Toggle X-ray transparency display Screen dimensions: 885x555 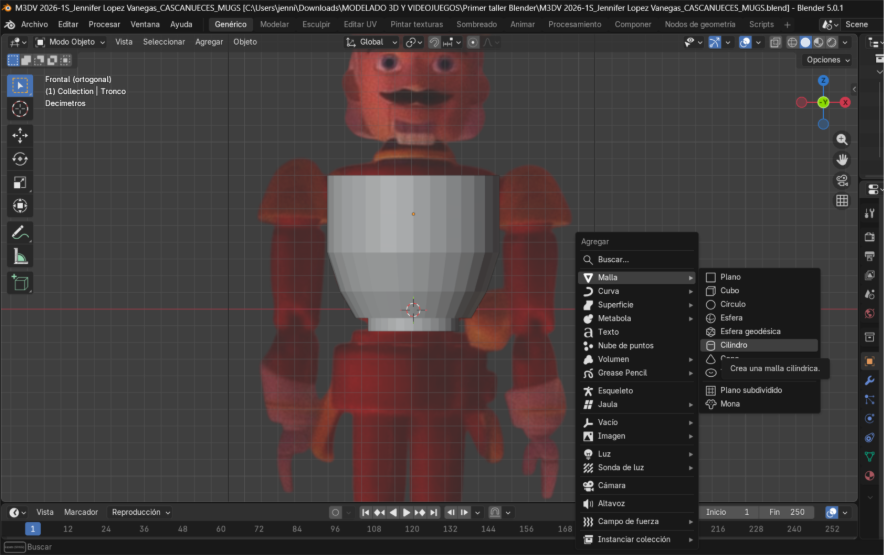(775, 42)
